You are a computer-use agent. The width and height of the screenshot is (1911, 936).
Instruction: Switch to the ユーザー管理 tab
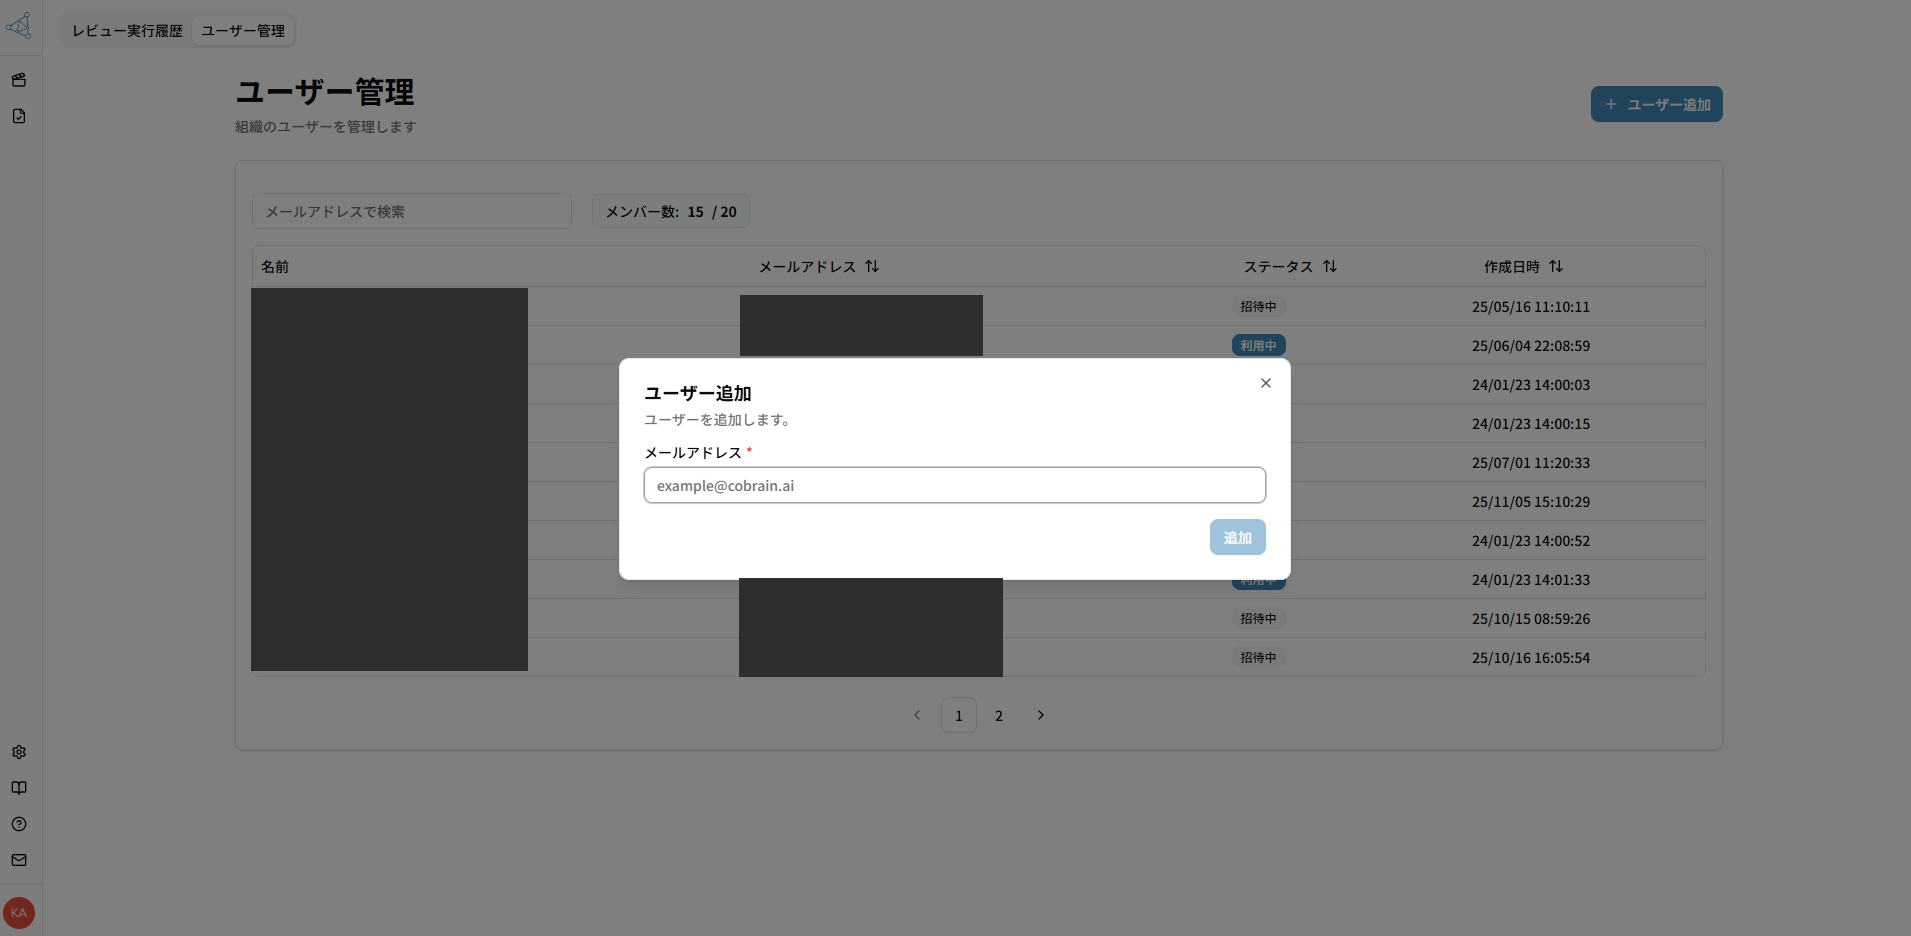(242, 30)
